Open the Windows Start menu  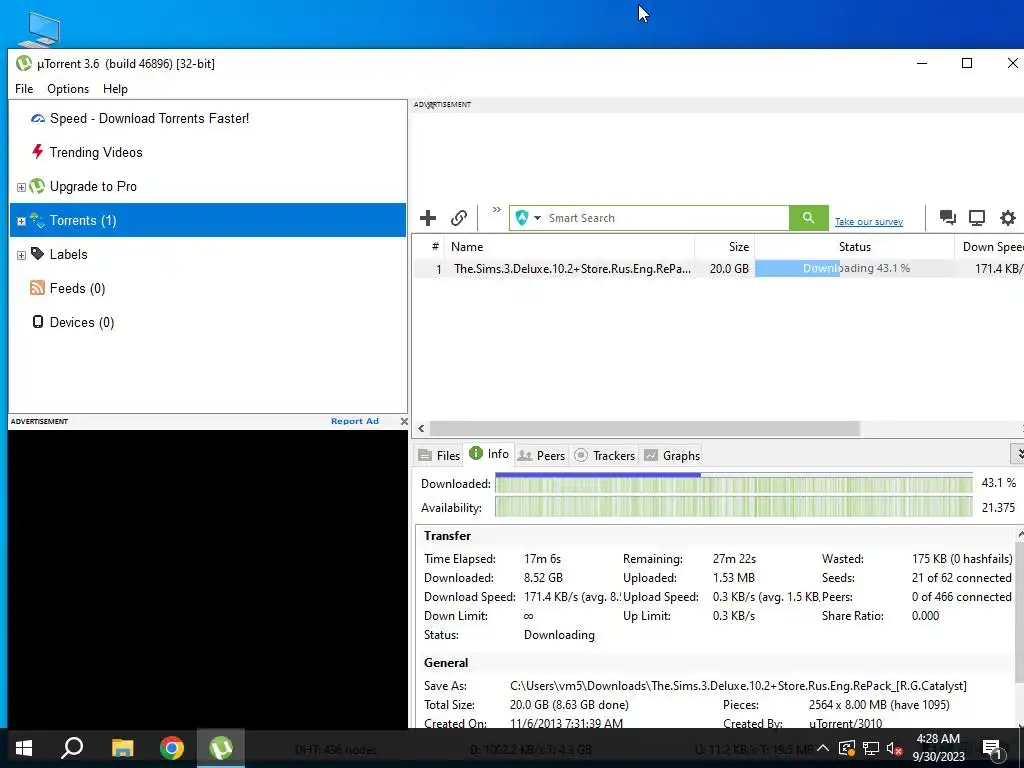pos(24,748)
